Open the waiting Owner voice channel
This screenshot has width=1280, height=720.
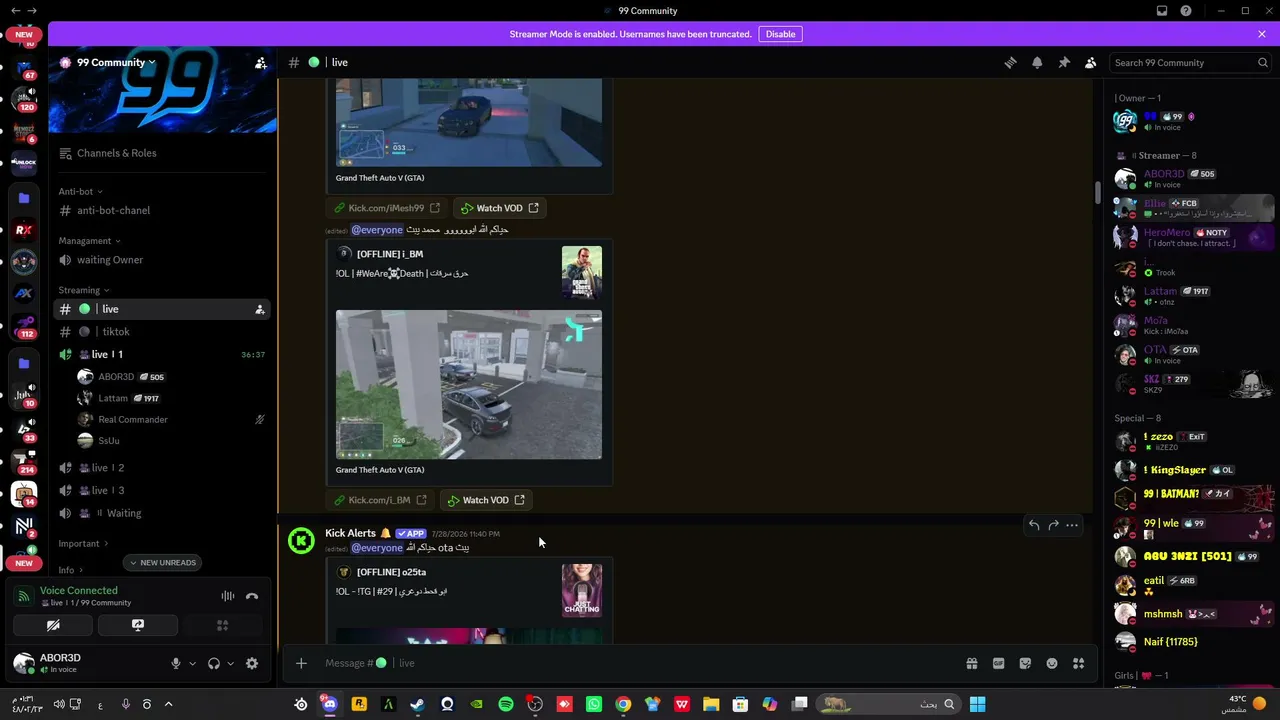(x=162, y=260)
